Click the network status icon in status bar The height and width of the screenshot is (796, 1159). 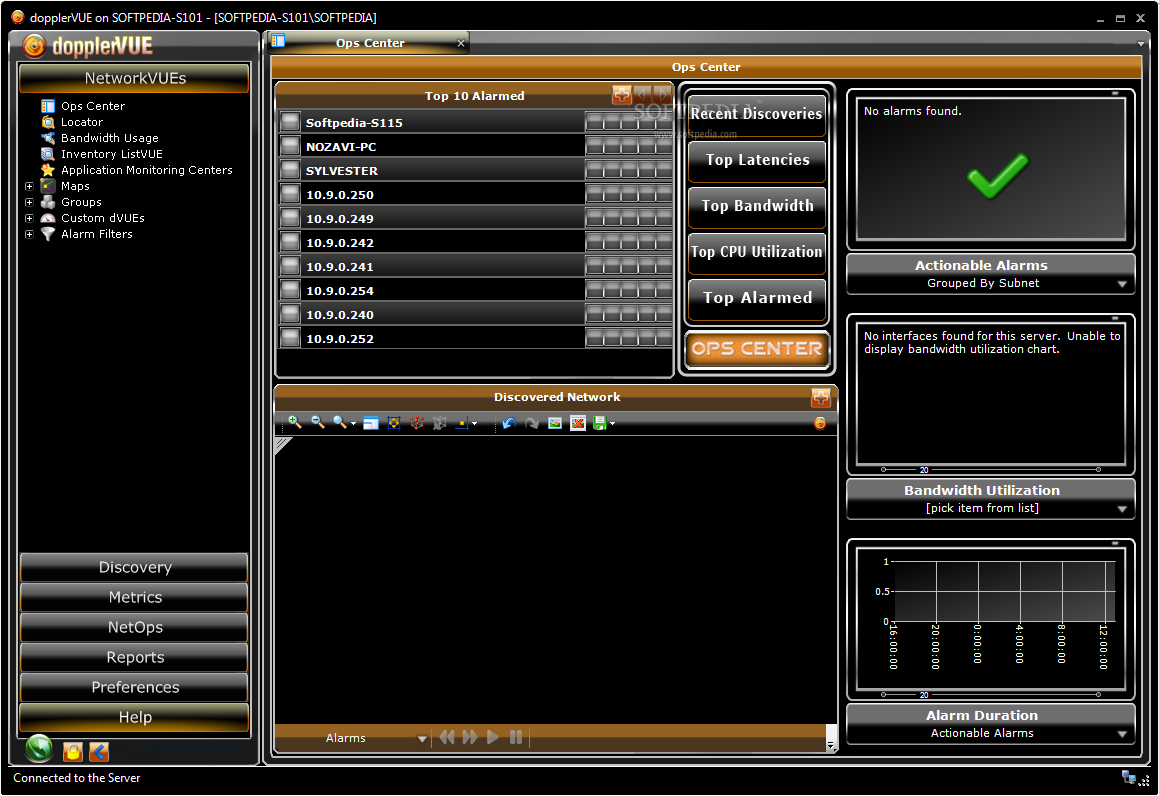pos(1129,778)
